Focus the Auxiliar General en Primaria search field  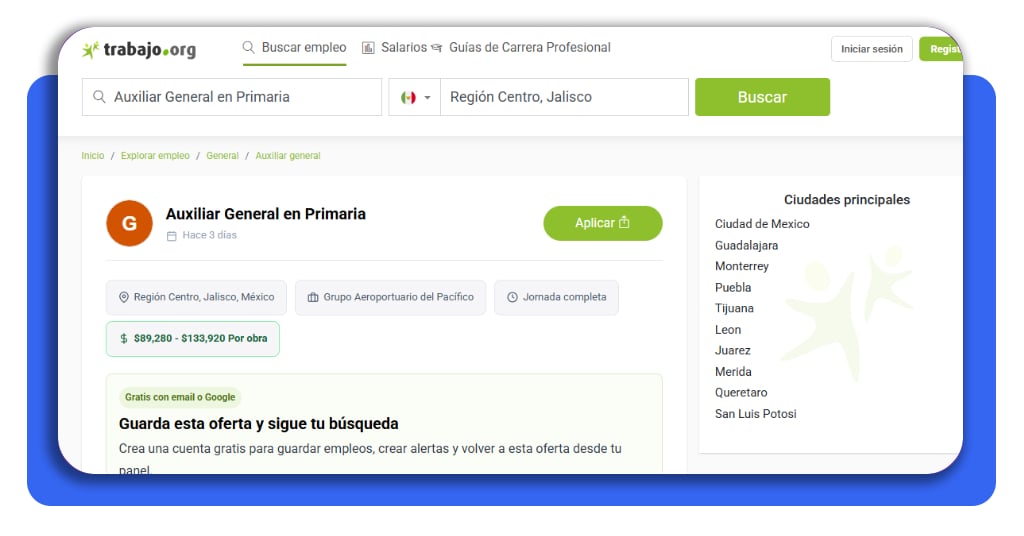click(232, 97)
